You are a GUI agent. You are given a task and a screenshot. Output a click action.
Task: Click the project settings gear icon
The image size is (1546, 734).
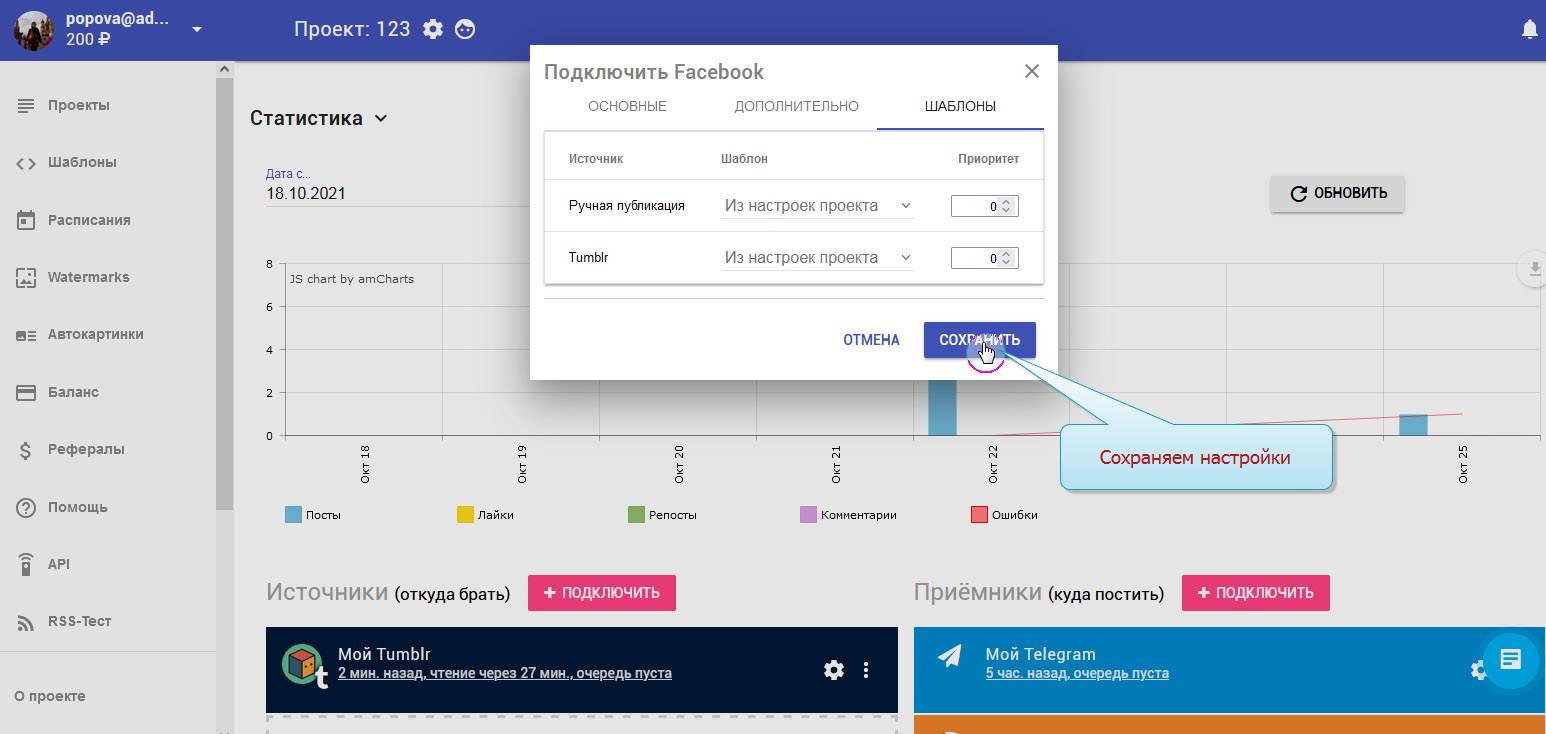point(433,29)
